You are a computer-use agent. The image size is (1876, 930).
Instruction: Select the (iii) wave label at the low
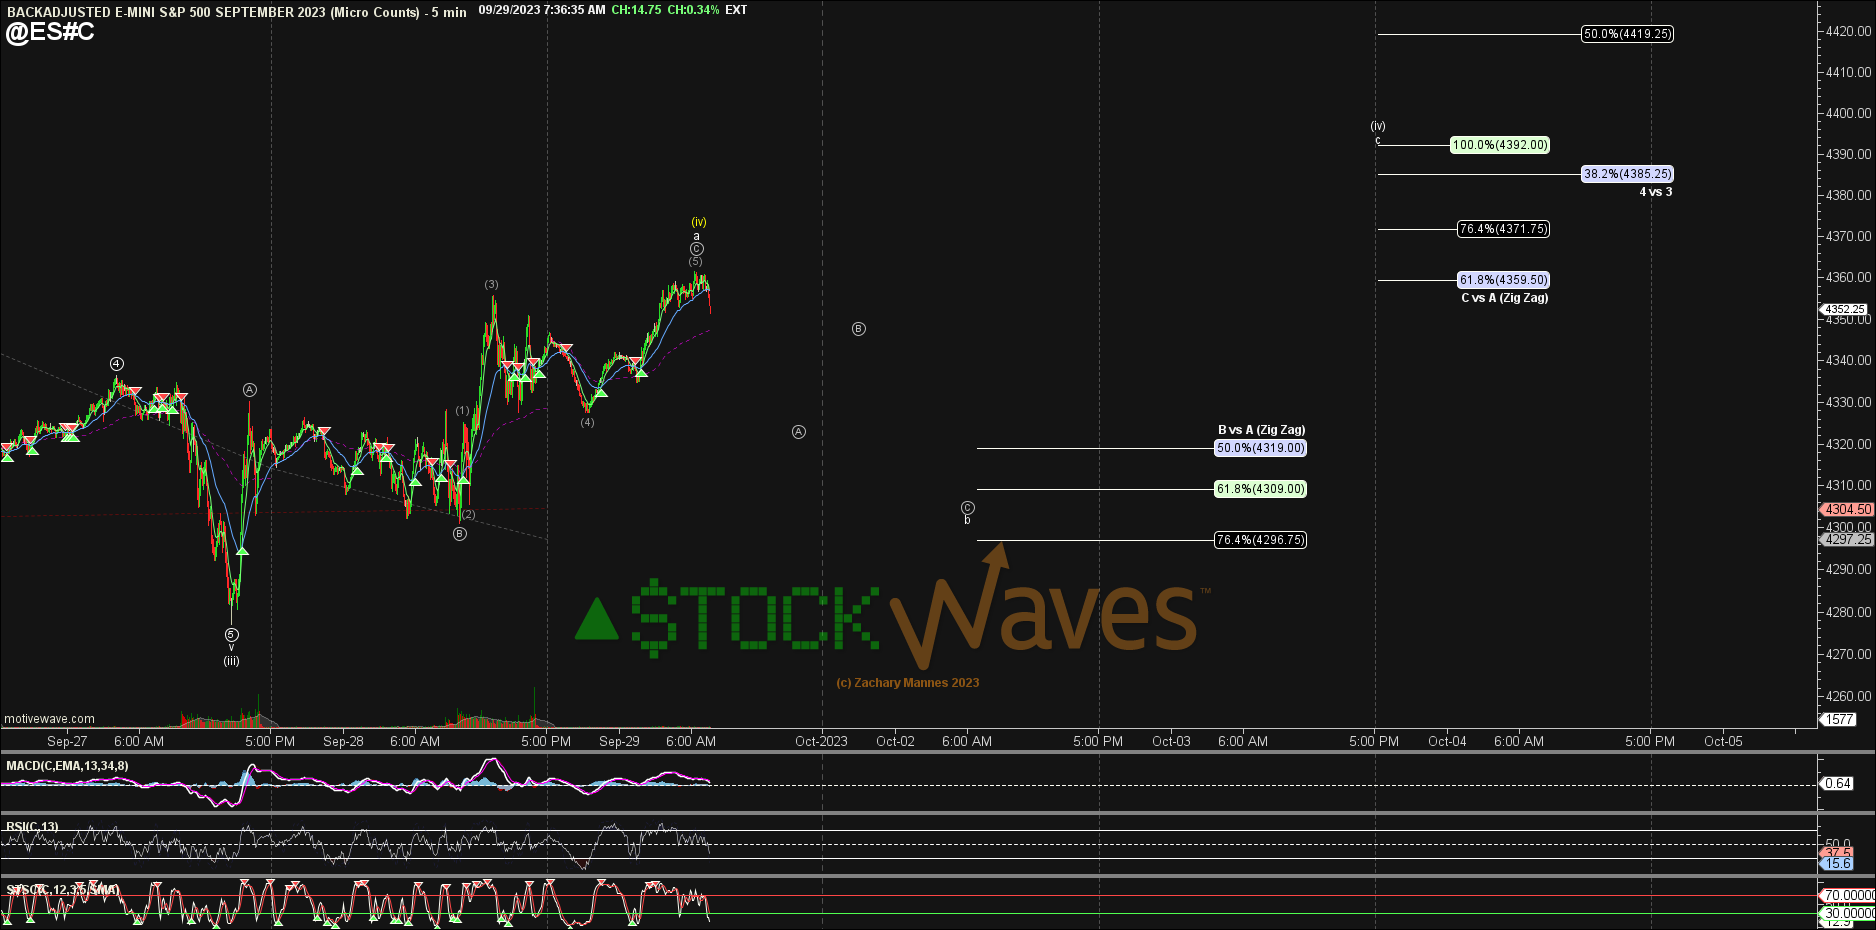[231, 661]
